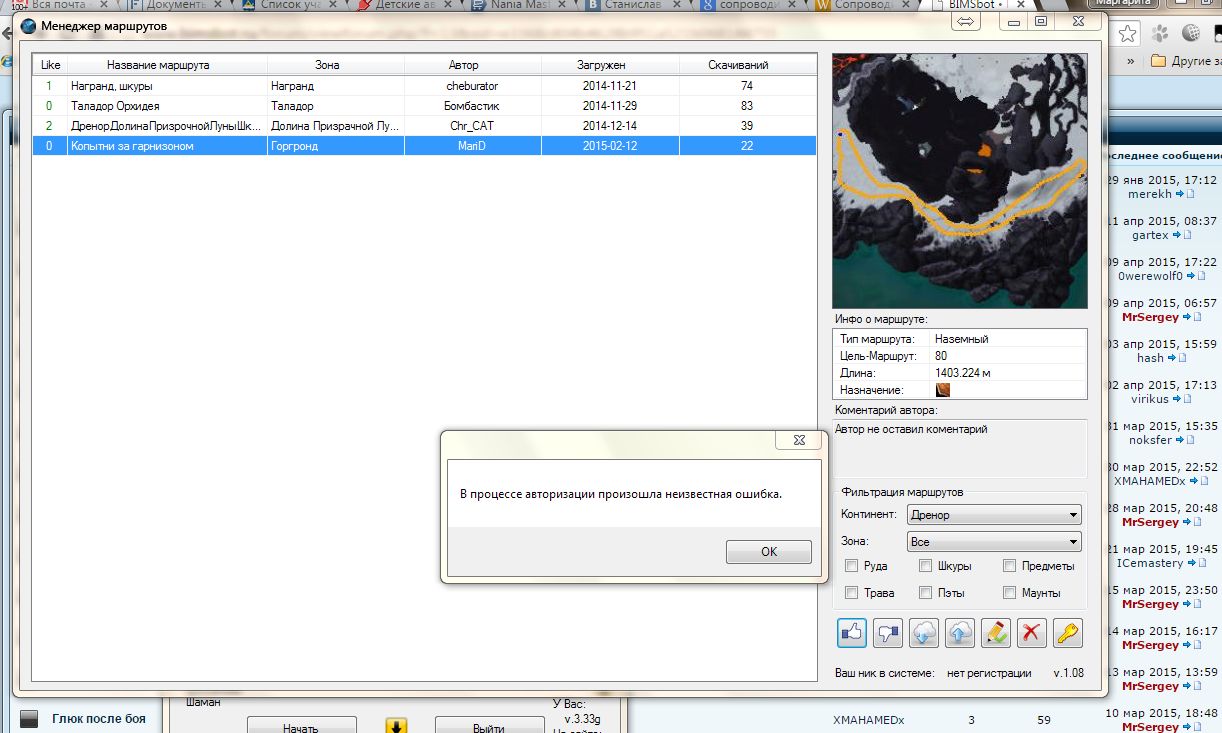Click the thumbs-up like route button
The image size is (1222, 733).
coord(852,632)
